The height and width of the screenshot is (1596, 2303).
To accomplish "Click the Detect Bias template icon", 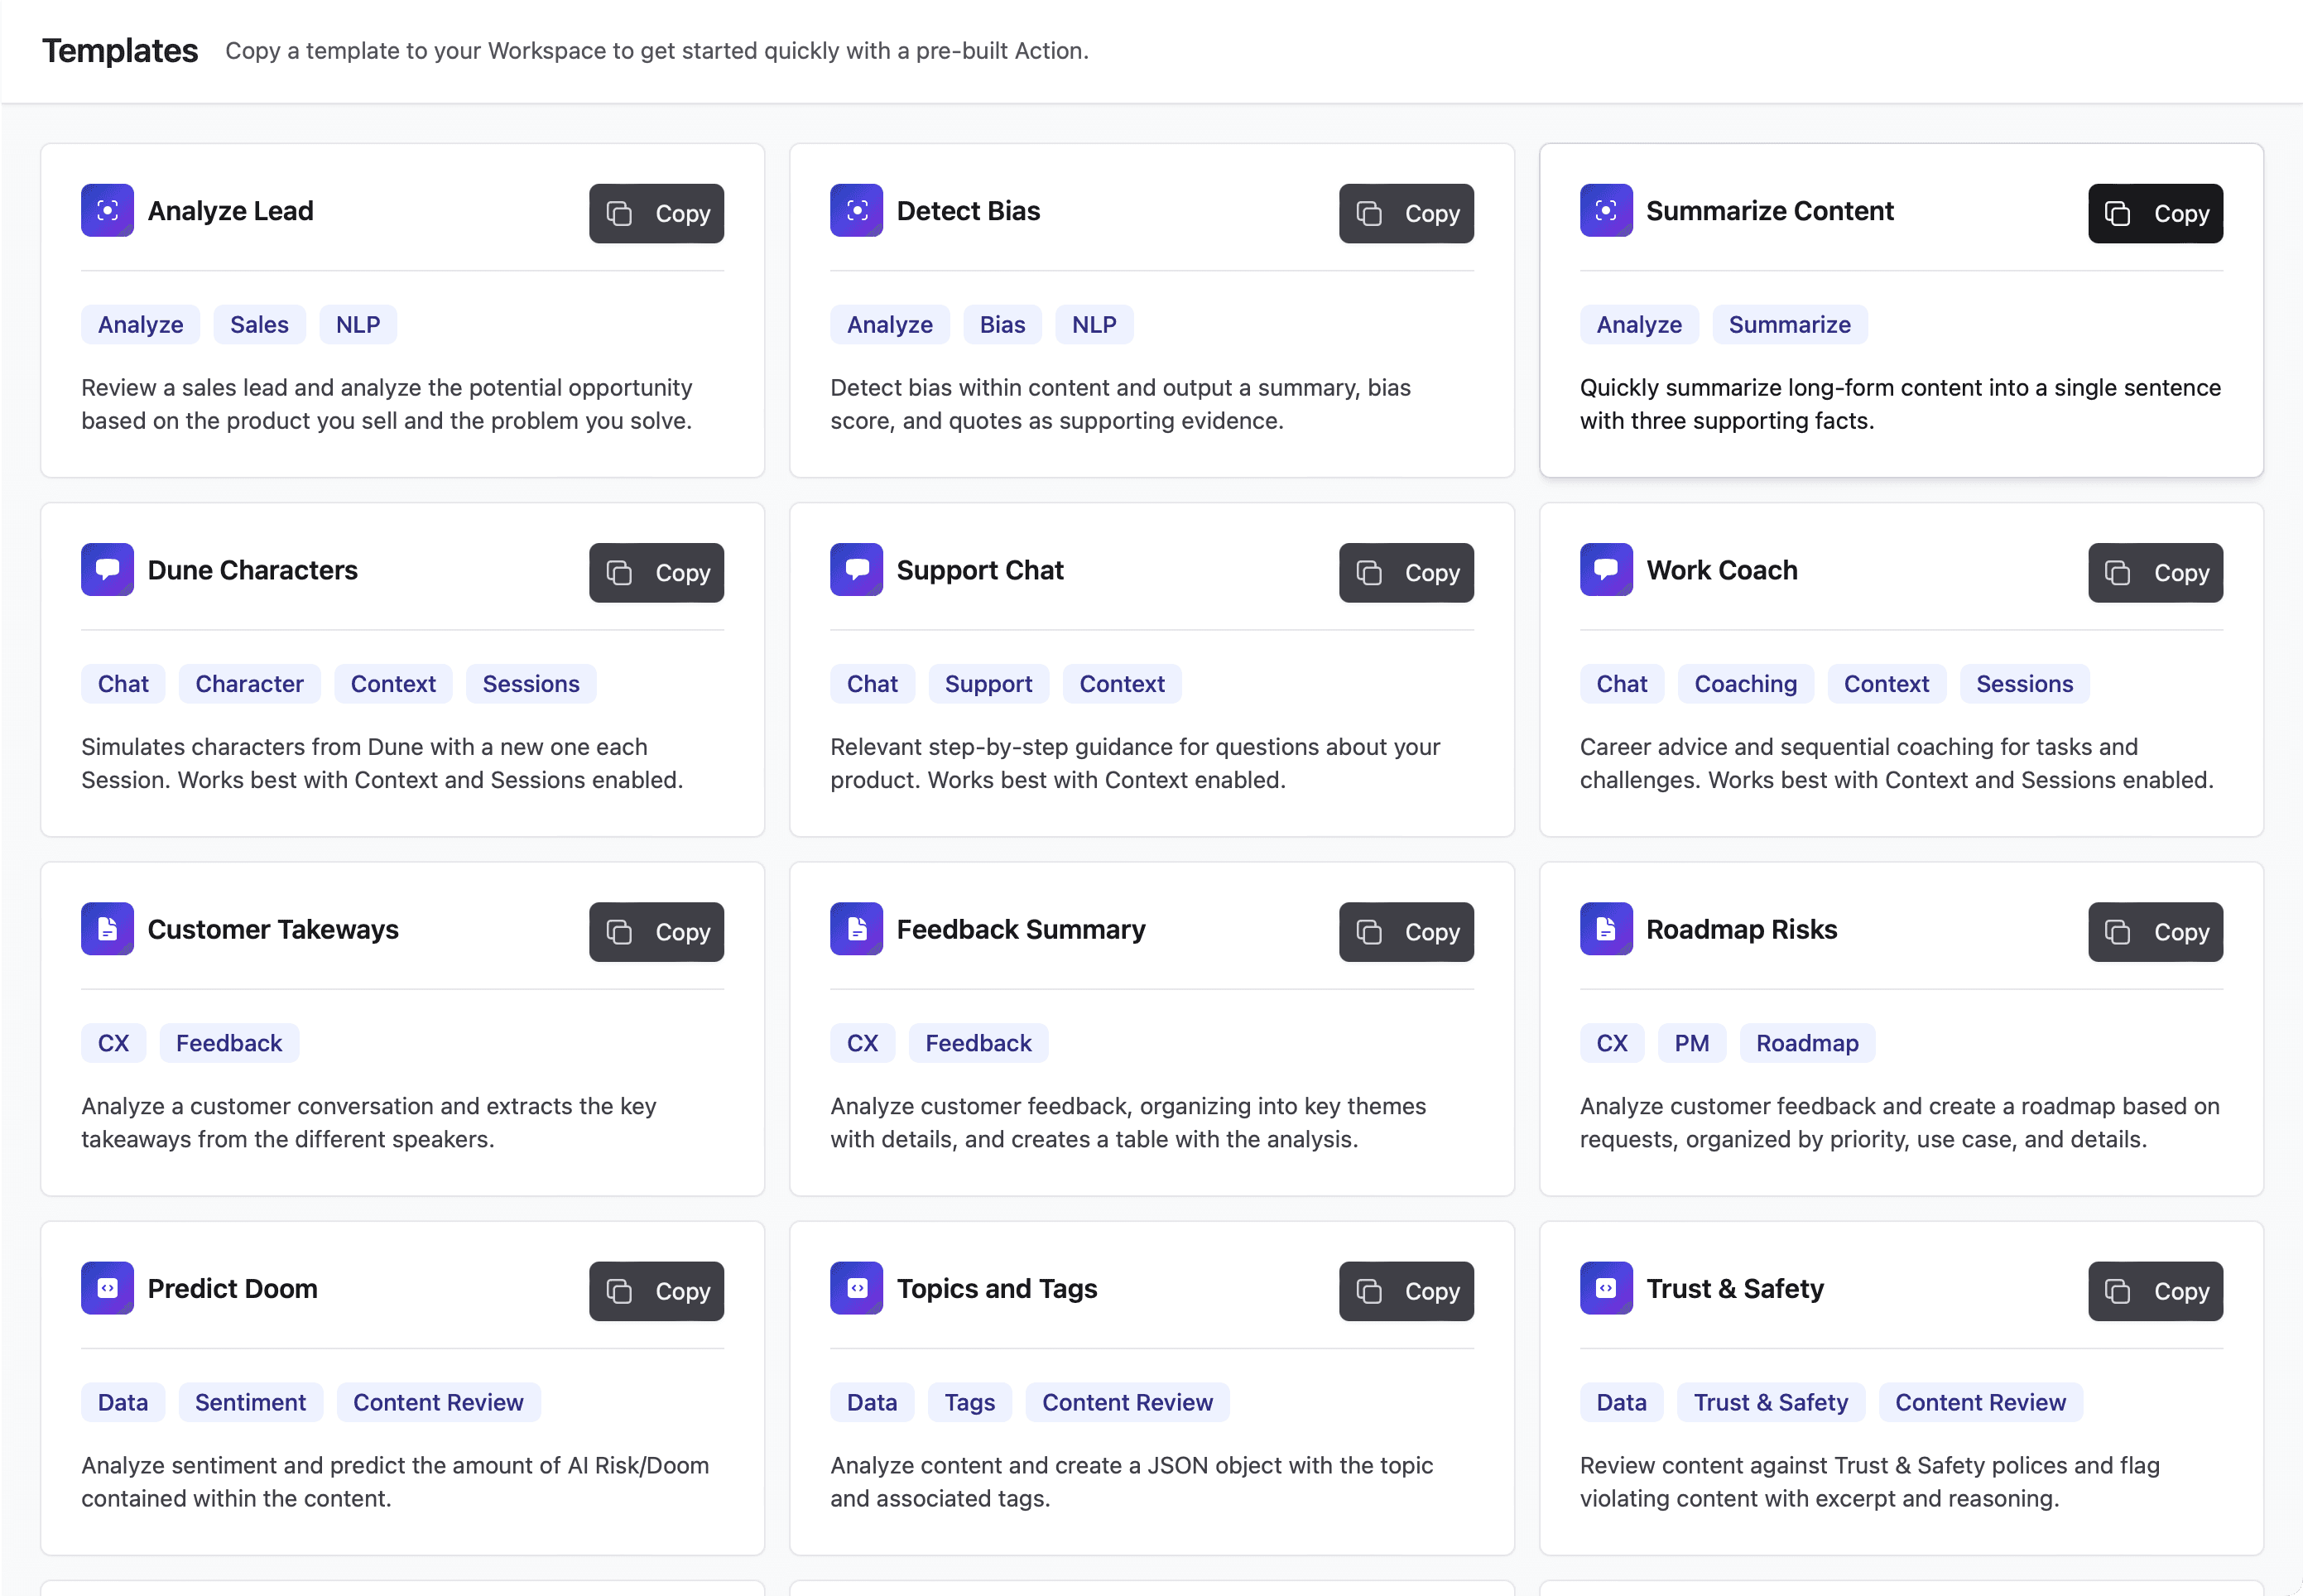I will (856, 210).
